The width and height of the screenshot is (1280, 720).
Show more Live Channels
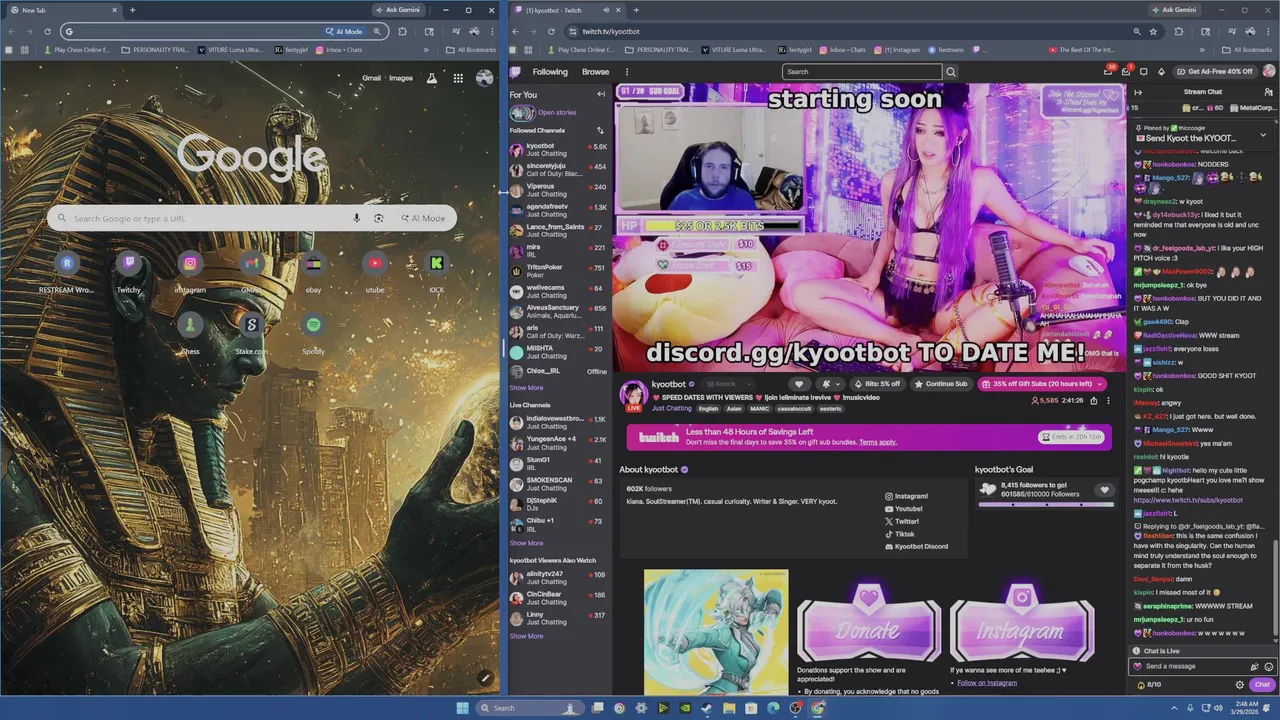[526, 543]
